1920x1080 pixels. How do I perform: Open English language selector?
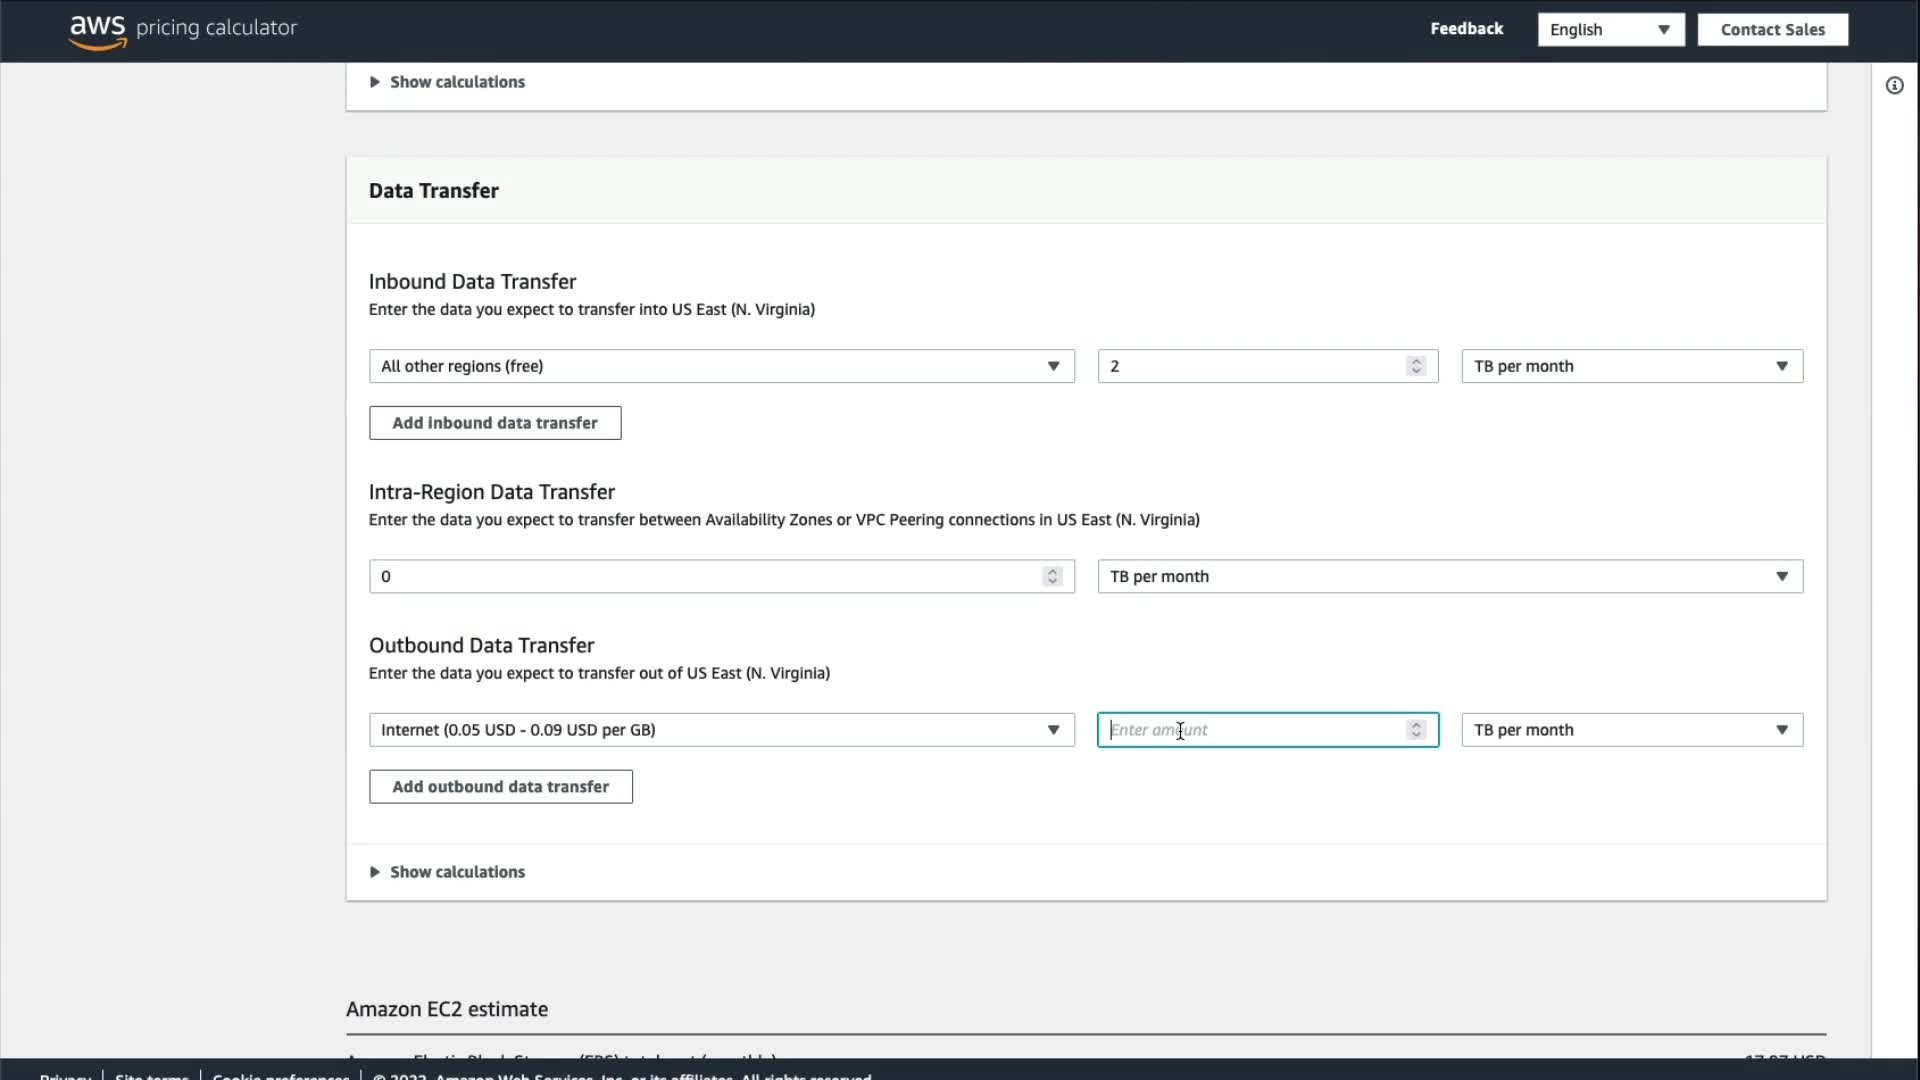(1610, 30)
